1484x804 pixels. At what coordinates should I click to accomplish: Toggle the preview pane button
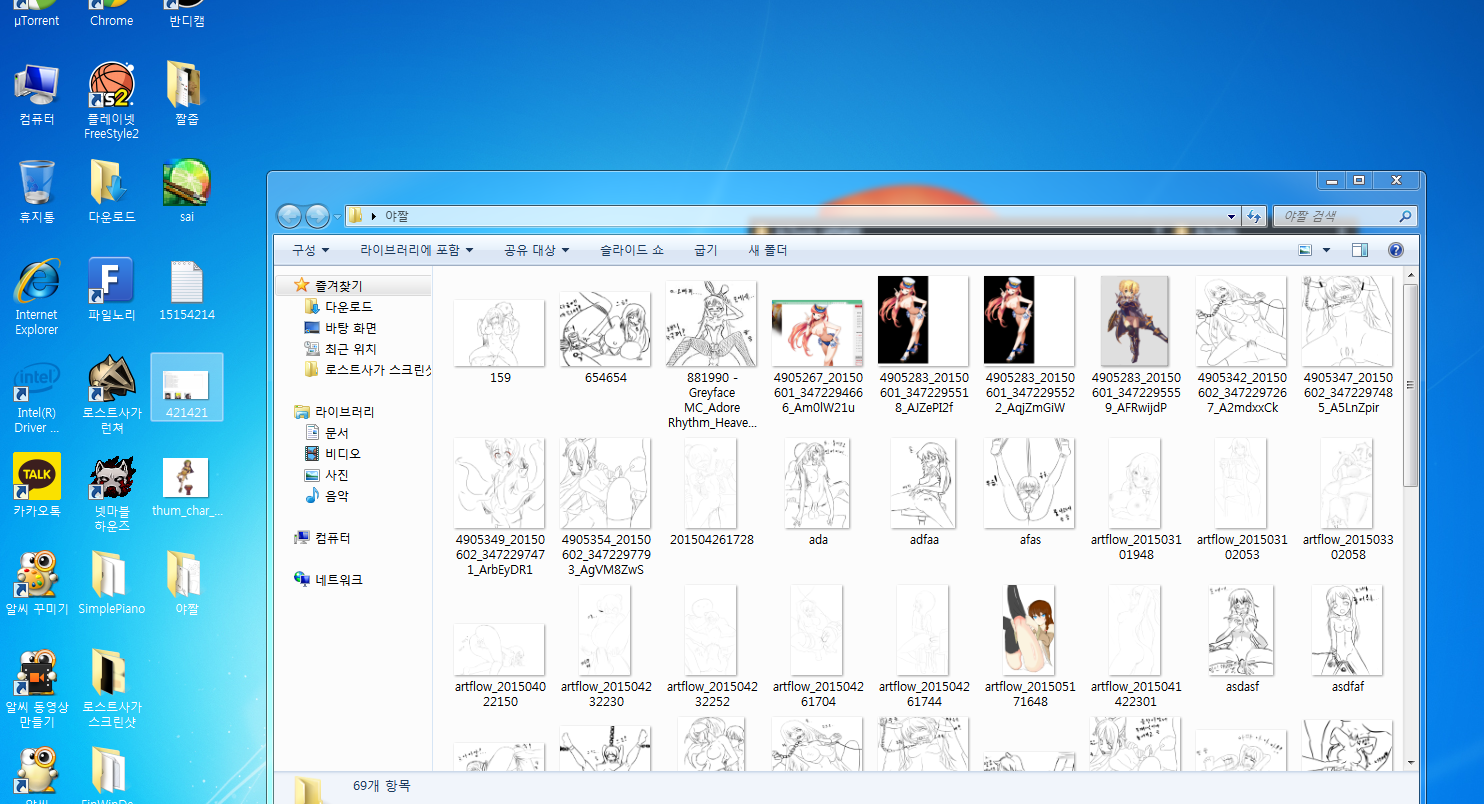[1359, 250]
